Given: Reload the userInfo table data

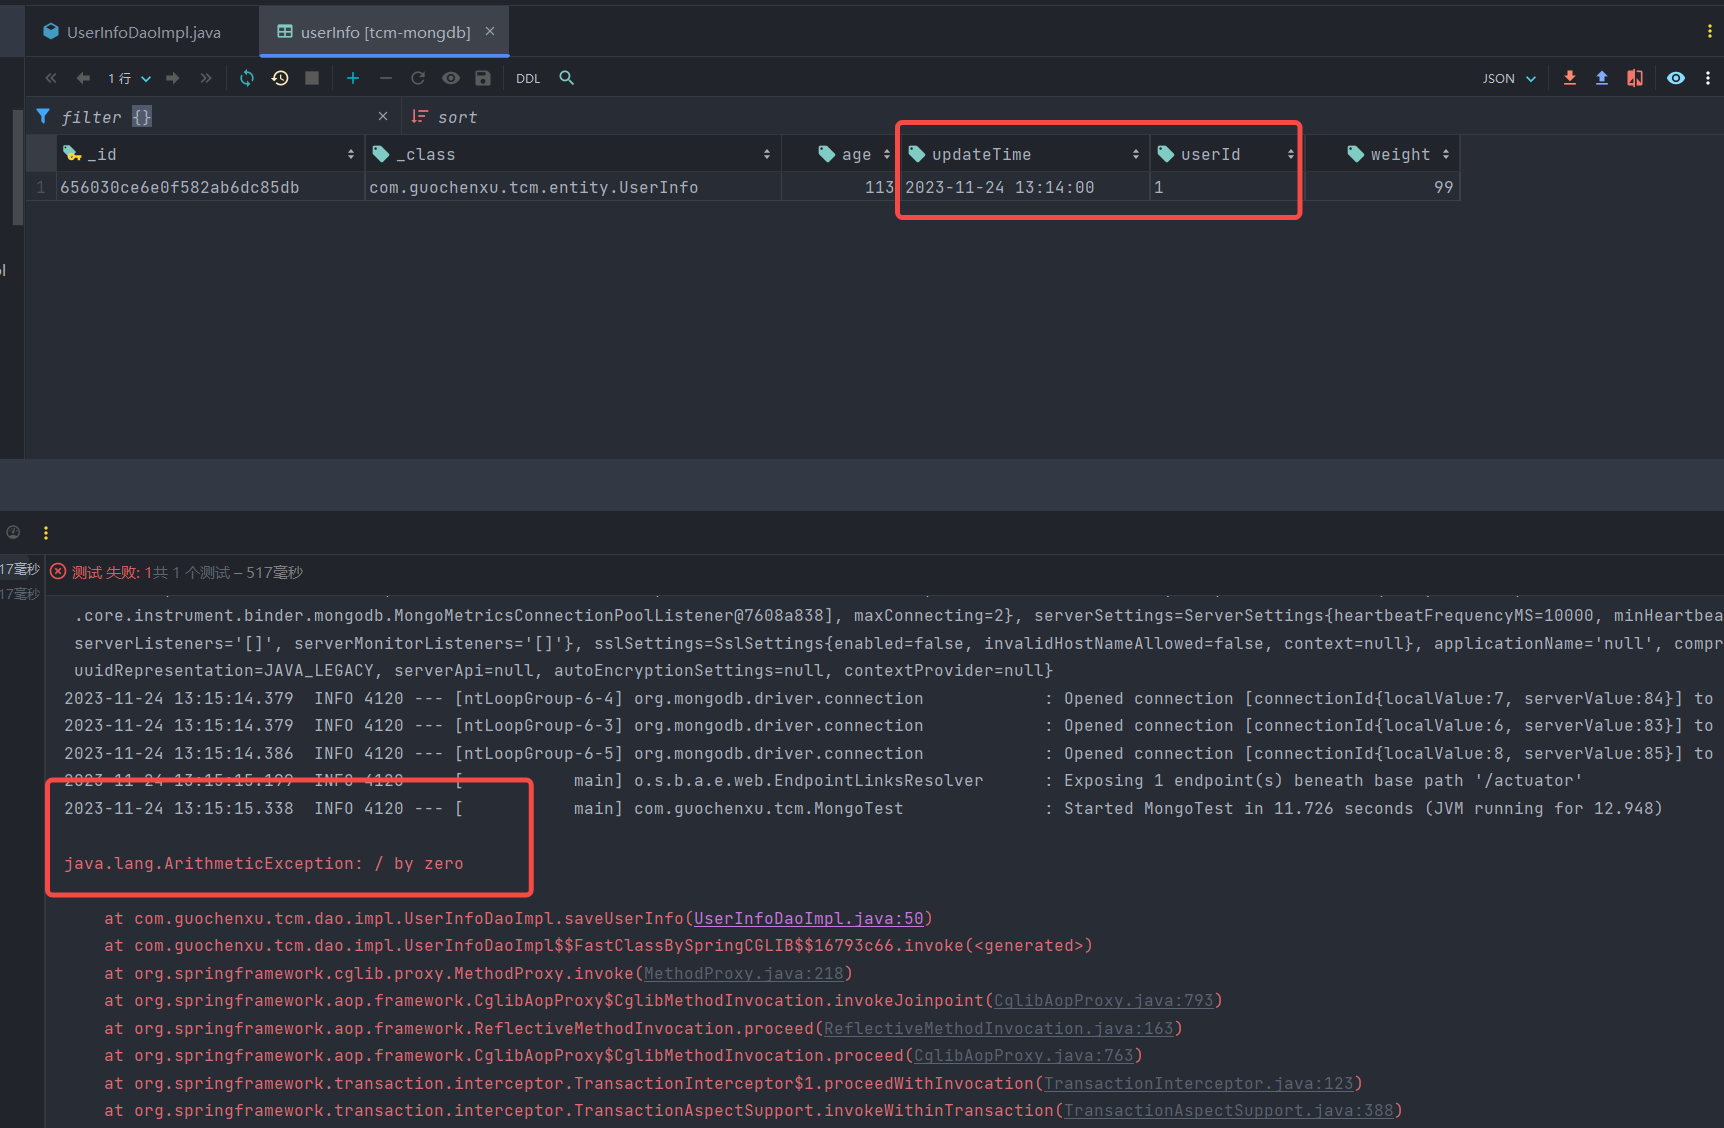Looking at the screenshot, I should [247, 78].
